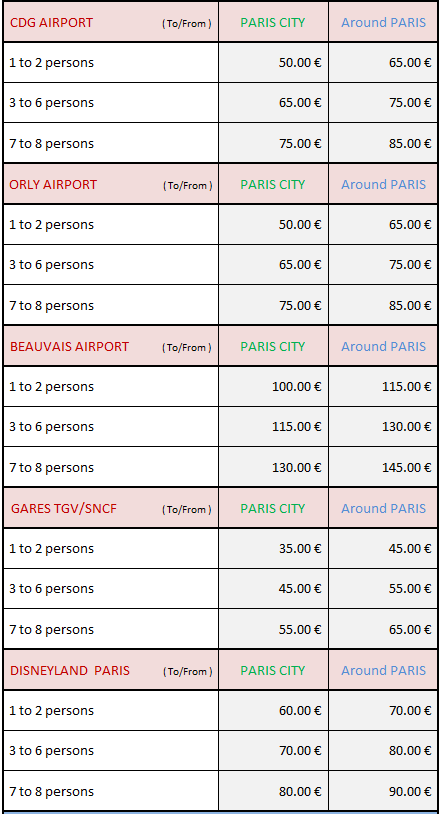
Task: Click Disneyland 7 to 8 persons price 90.00 €
Action: point(410,792)
